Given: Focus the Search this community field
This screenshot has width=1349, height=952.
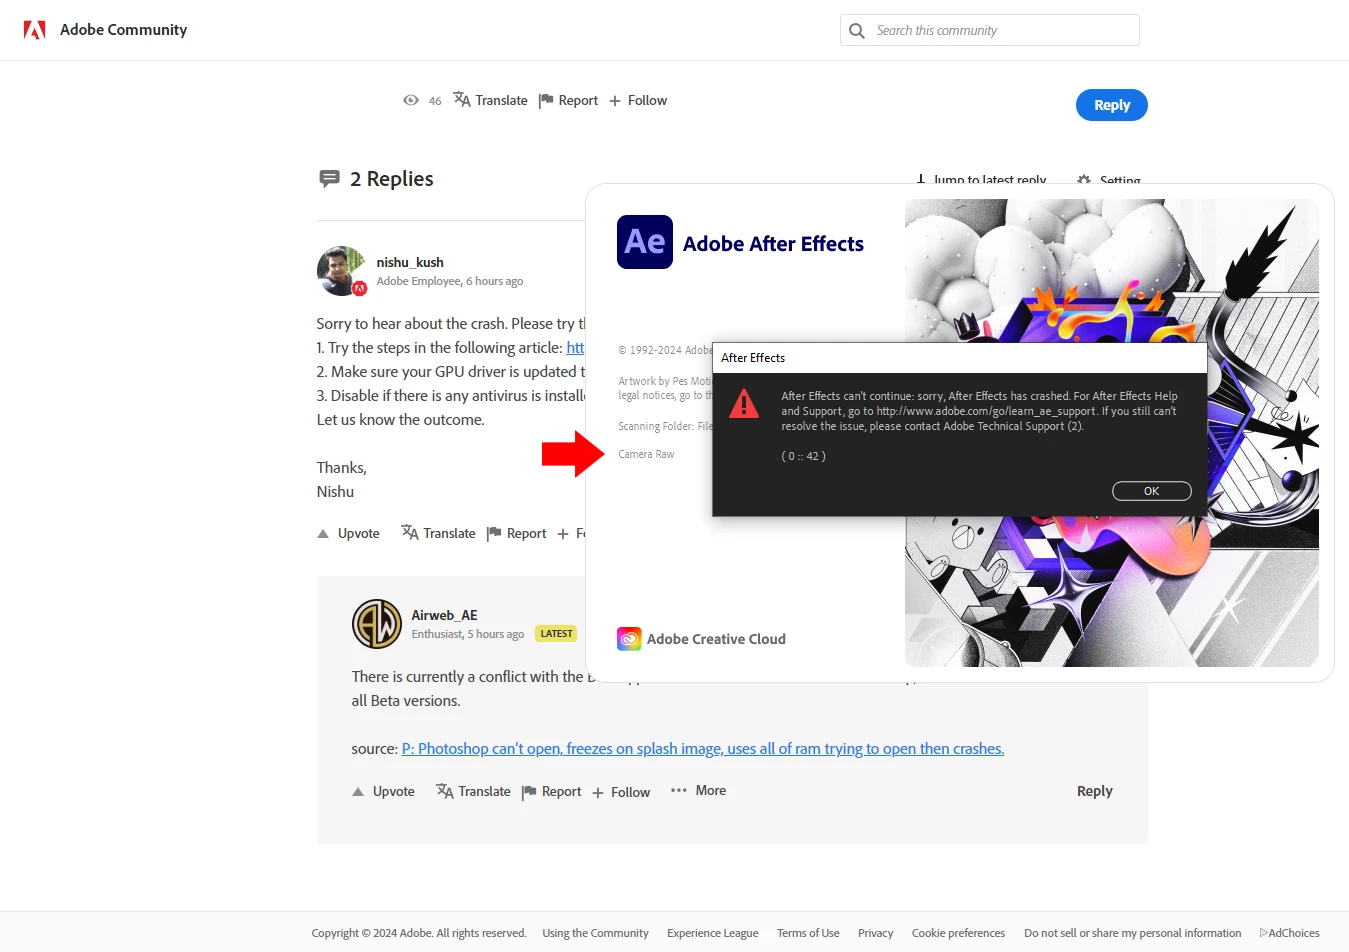Looking at the screenshot, I should (990, 30).
